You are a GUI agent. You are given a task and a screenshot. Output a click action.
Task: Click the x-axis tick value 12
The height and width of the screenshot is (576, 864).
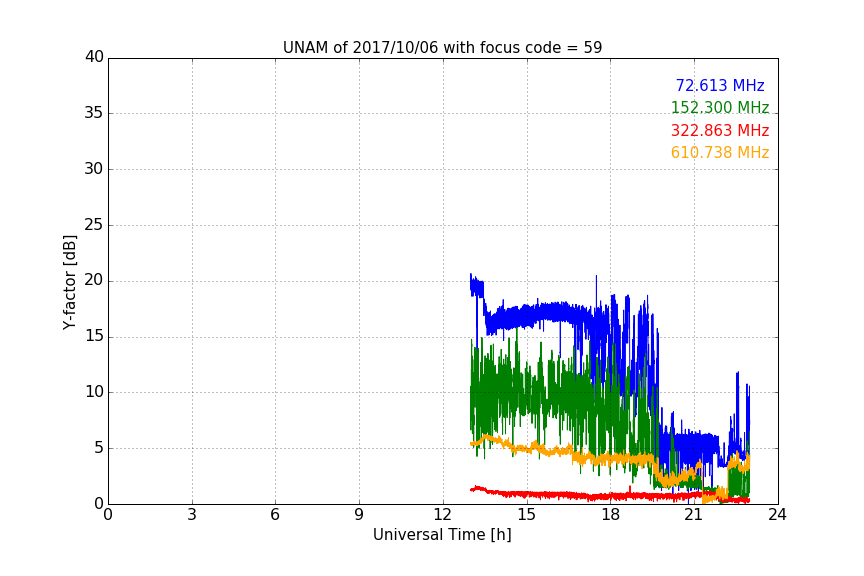pos(443,515)
